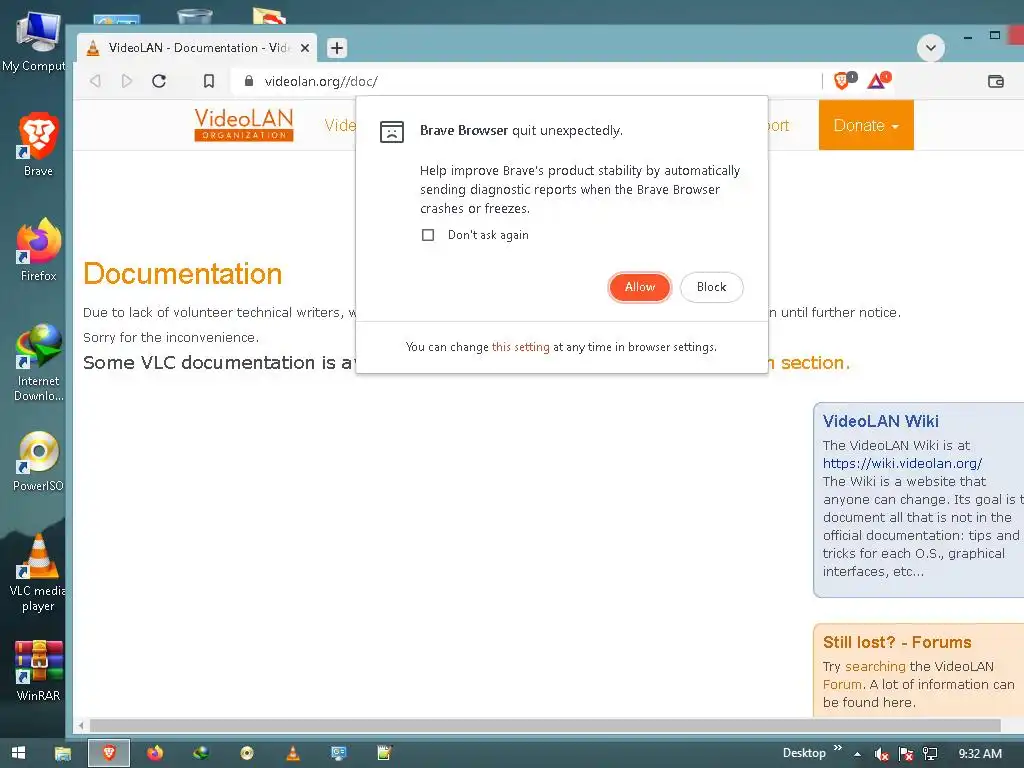Open the Brave Wallet icon
Screen dimensions: 1024x768
tap(995, 81)
